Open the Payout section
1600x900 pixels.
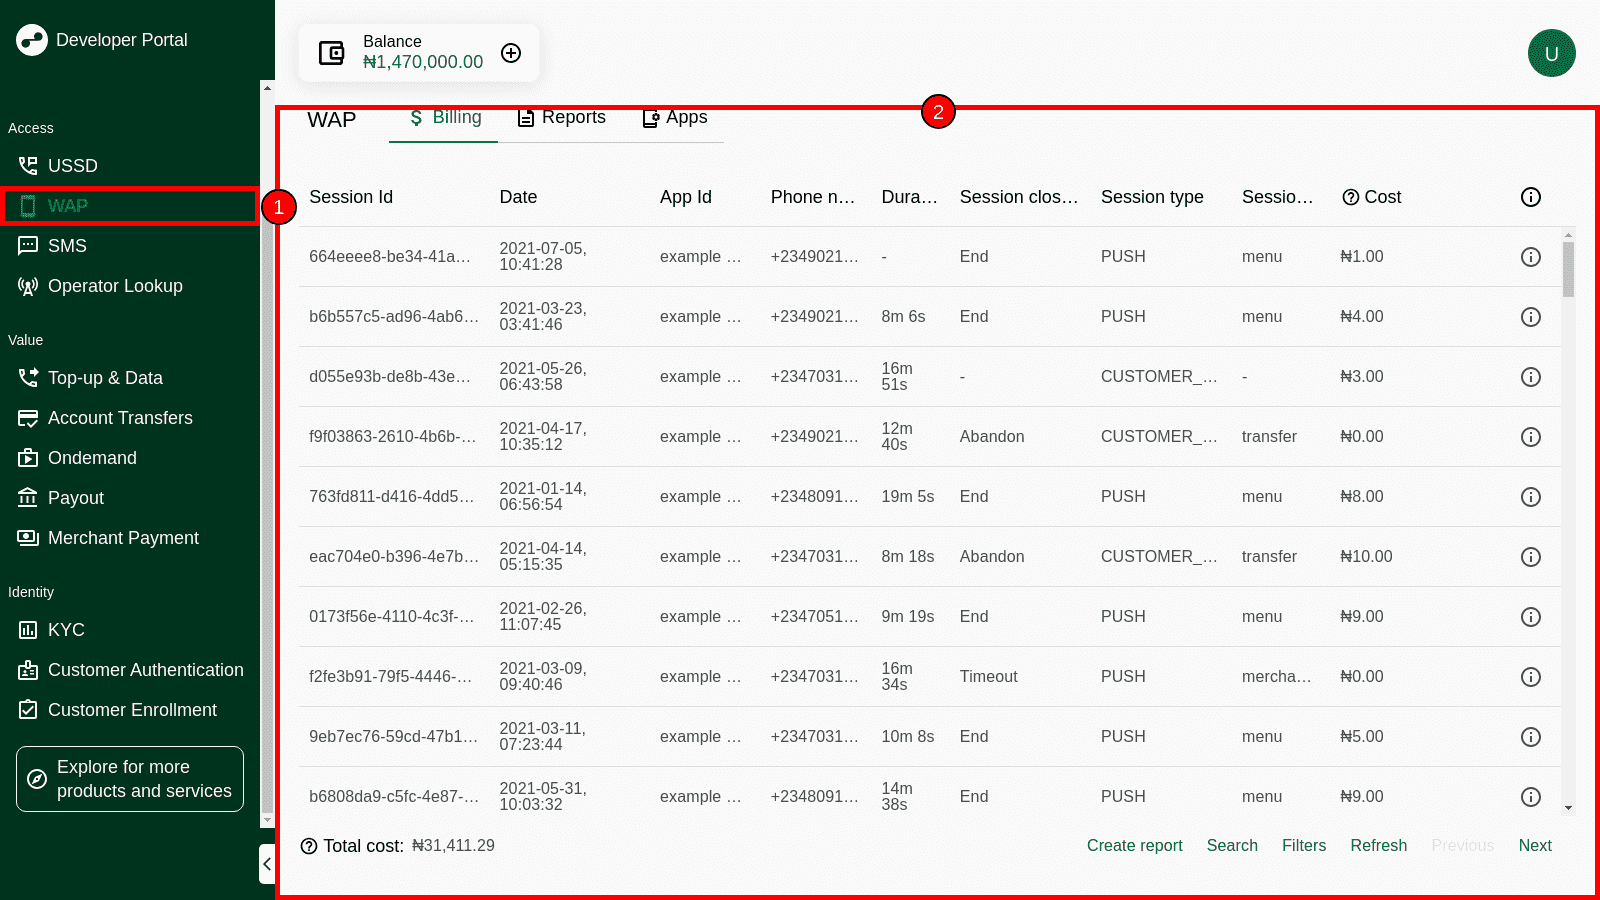coord(75,498)
